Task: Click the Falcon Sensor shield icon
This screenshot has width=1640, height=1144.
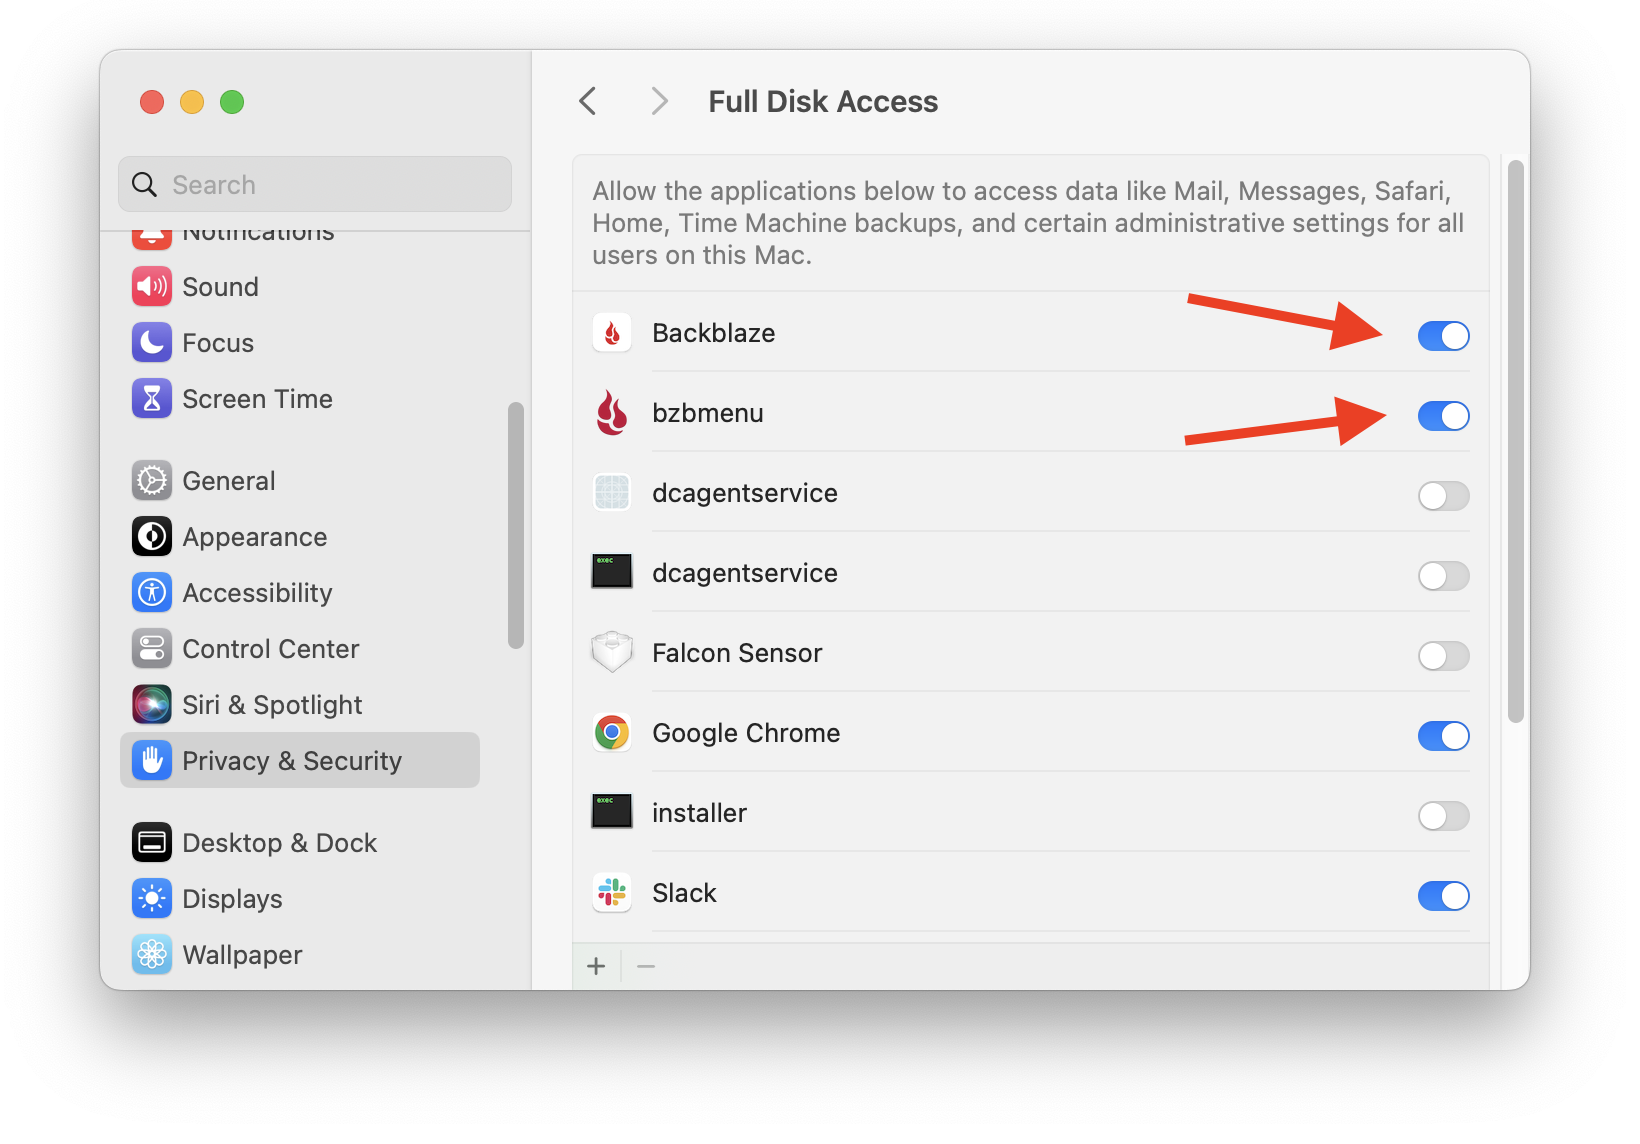Action: click(612, 653)
